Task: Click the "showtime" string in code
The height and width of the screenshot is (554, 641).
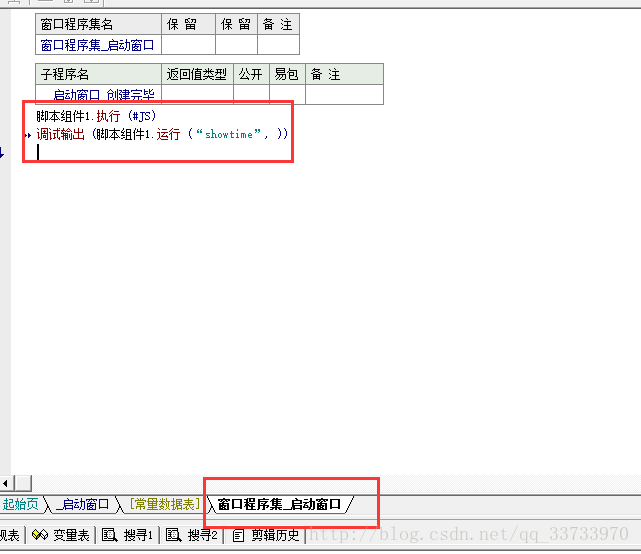Action: (229, 134)
